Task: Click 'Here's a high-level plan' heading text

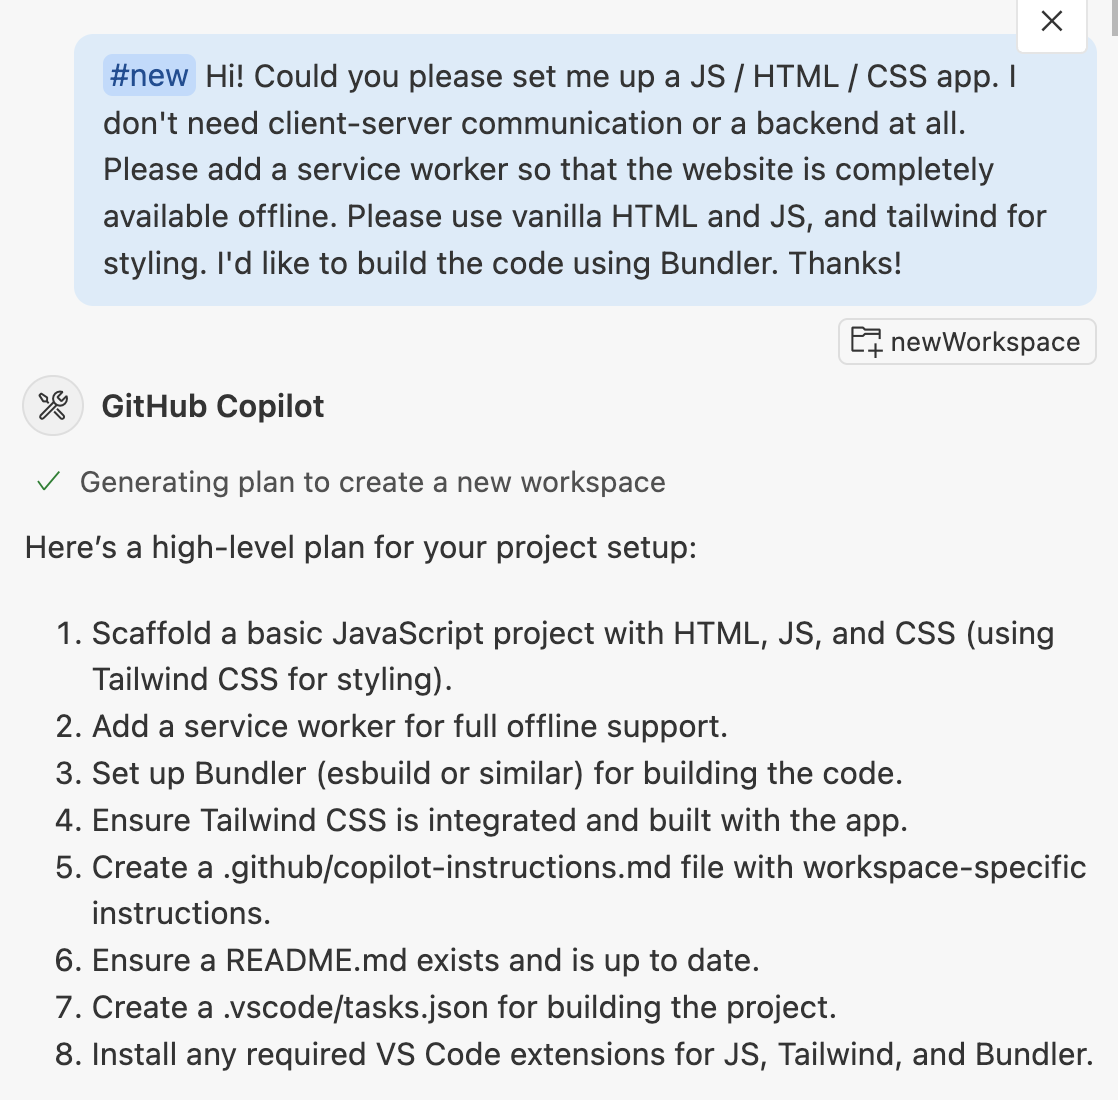Action: (361, 548)
